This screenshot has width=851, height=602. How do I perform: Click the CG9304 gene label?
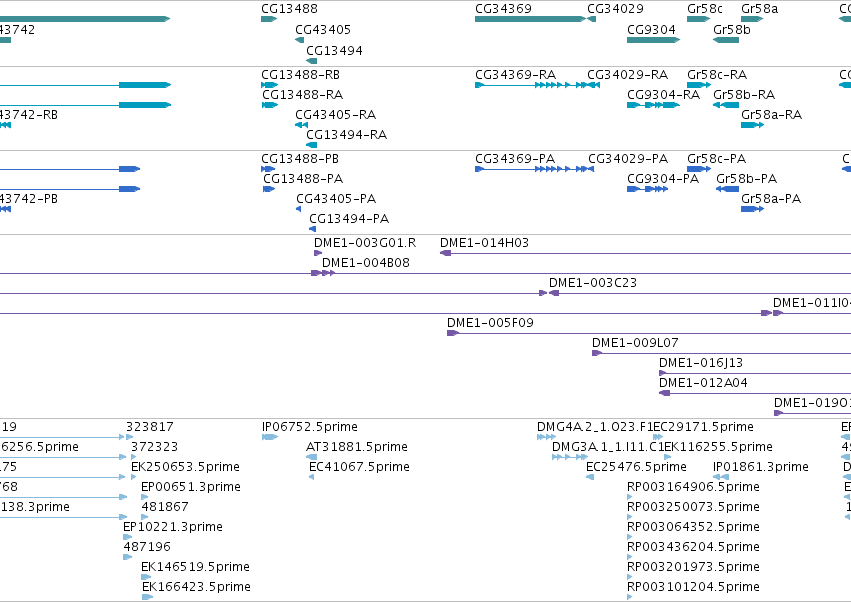[651, 30]
